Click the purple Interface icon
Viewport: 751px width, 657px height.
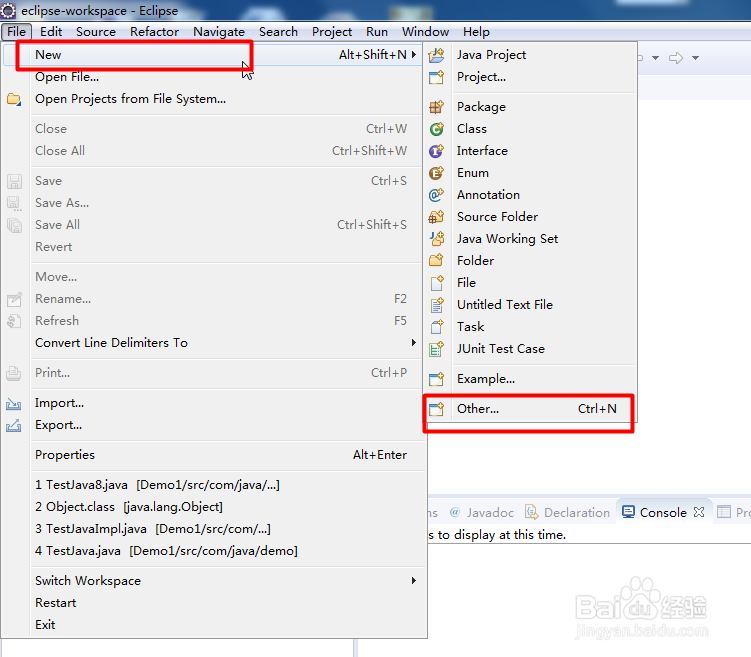[436, 151]
